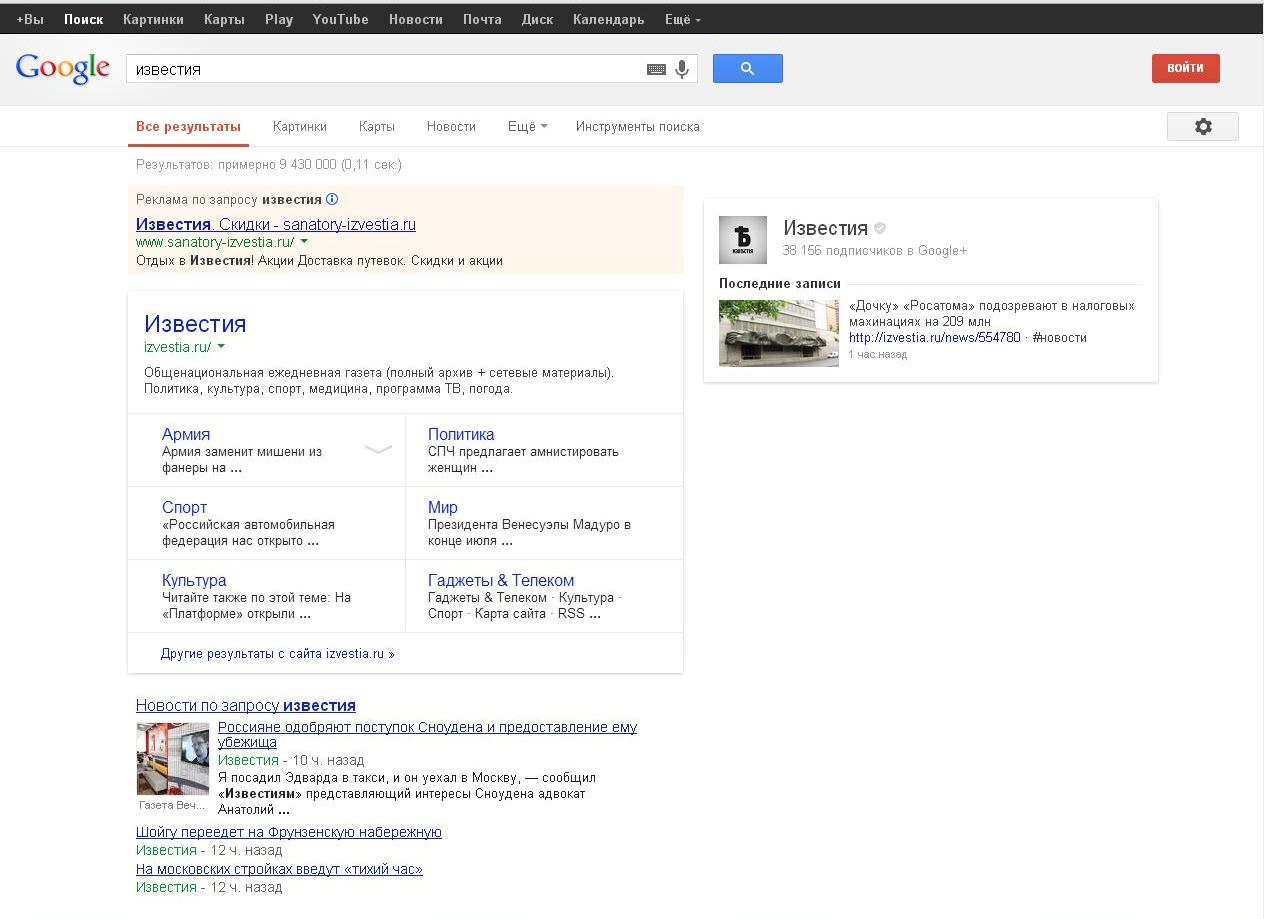Screen dimensions: 1264x919
Task: Switch to the Картинки results tab
Action: click(x=299, y=126)
